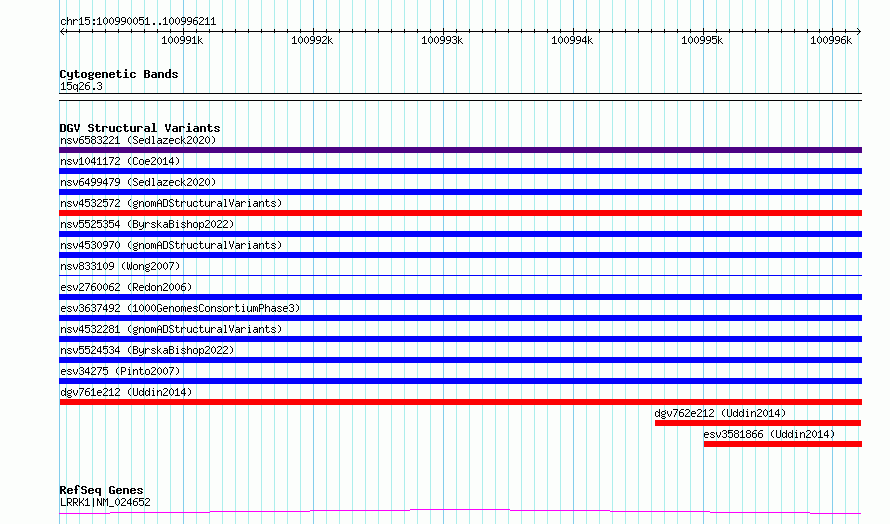This screenshot has width=890, height=524.
Task: Click the 100992k ruler tick label
Action: tap(312, 40)
